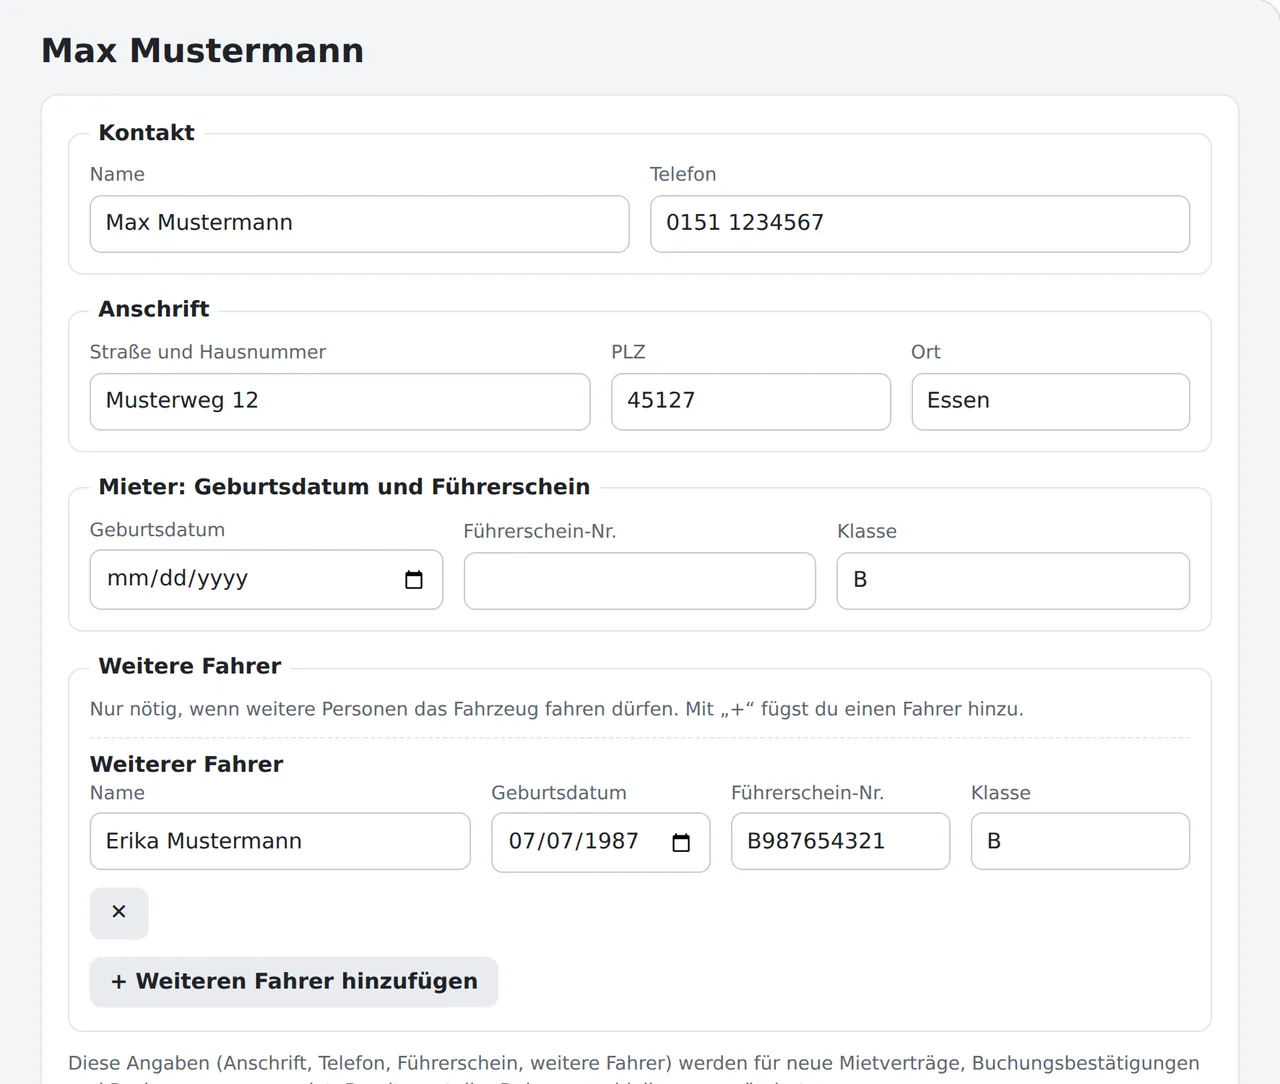The image size is (1280, 1084).
Task: Open the calendar picker for Mieter Geburtsdatum
Action: [414, 580]
